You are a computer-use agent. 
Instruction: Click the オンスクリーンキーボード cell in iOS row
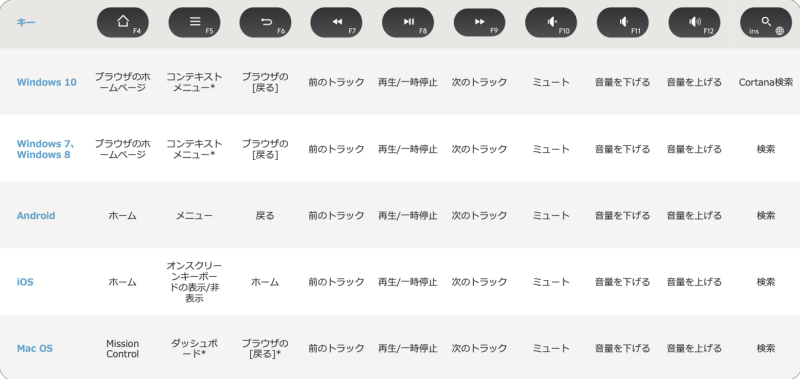click(x=194, y=282)
